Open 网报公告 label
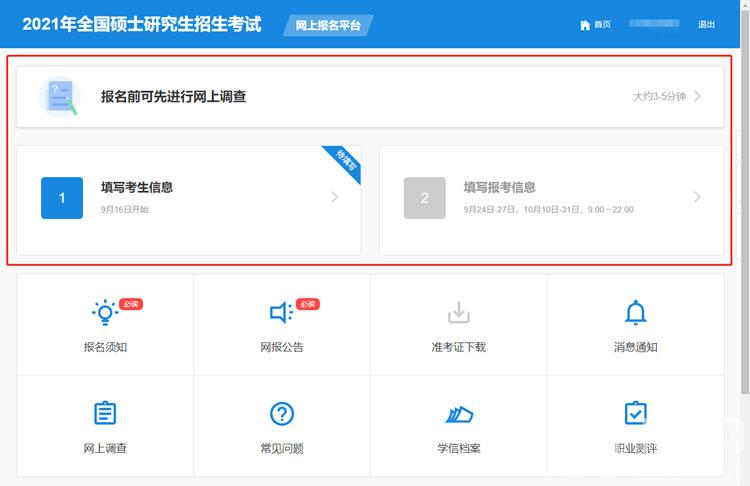 tap(282, 347)
